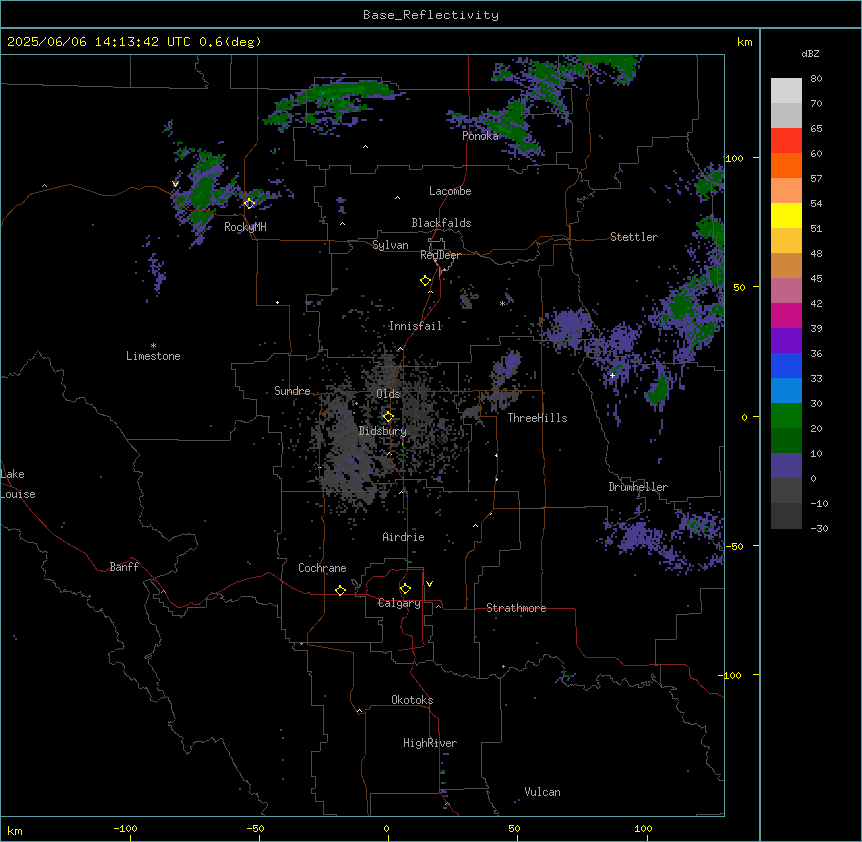Click the km unit label at top right

coord(745,42)
